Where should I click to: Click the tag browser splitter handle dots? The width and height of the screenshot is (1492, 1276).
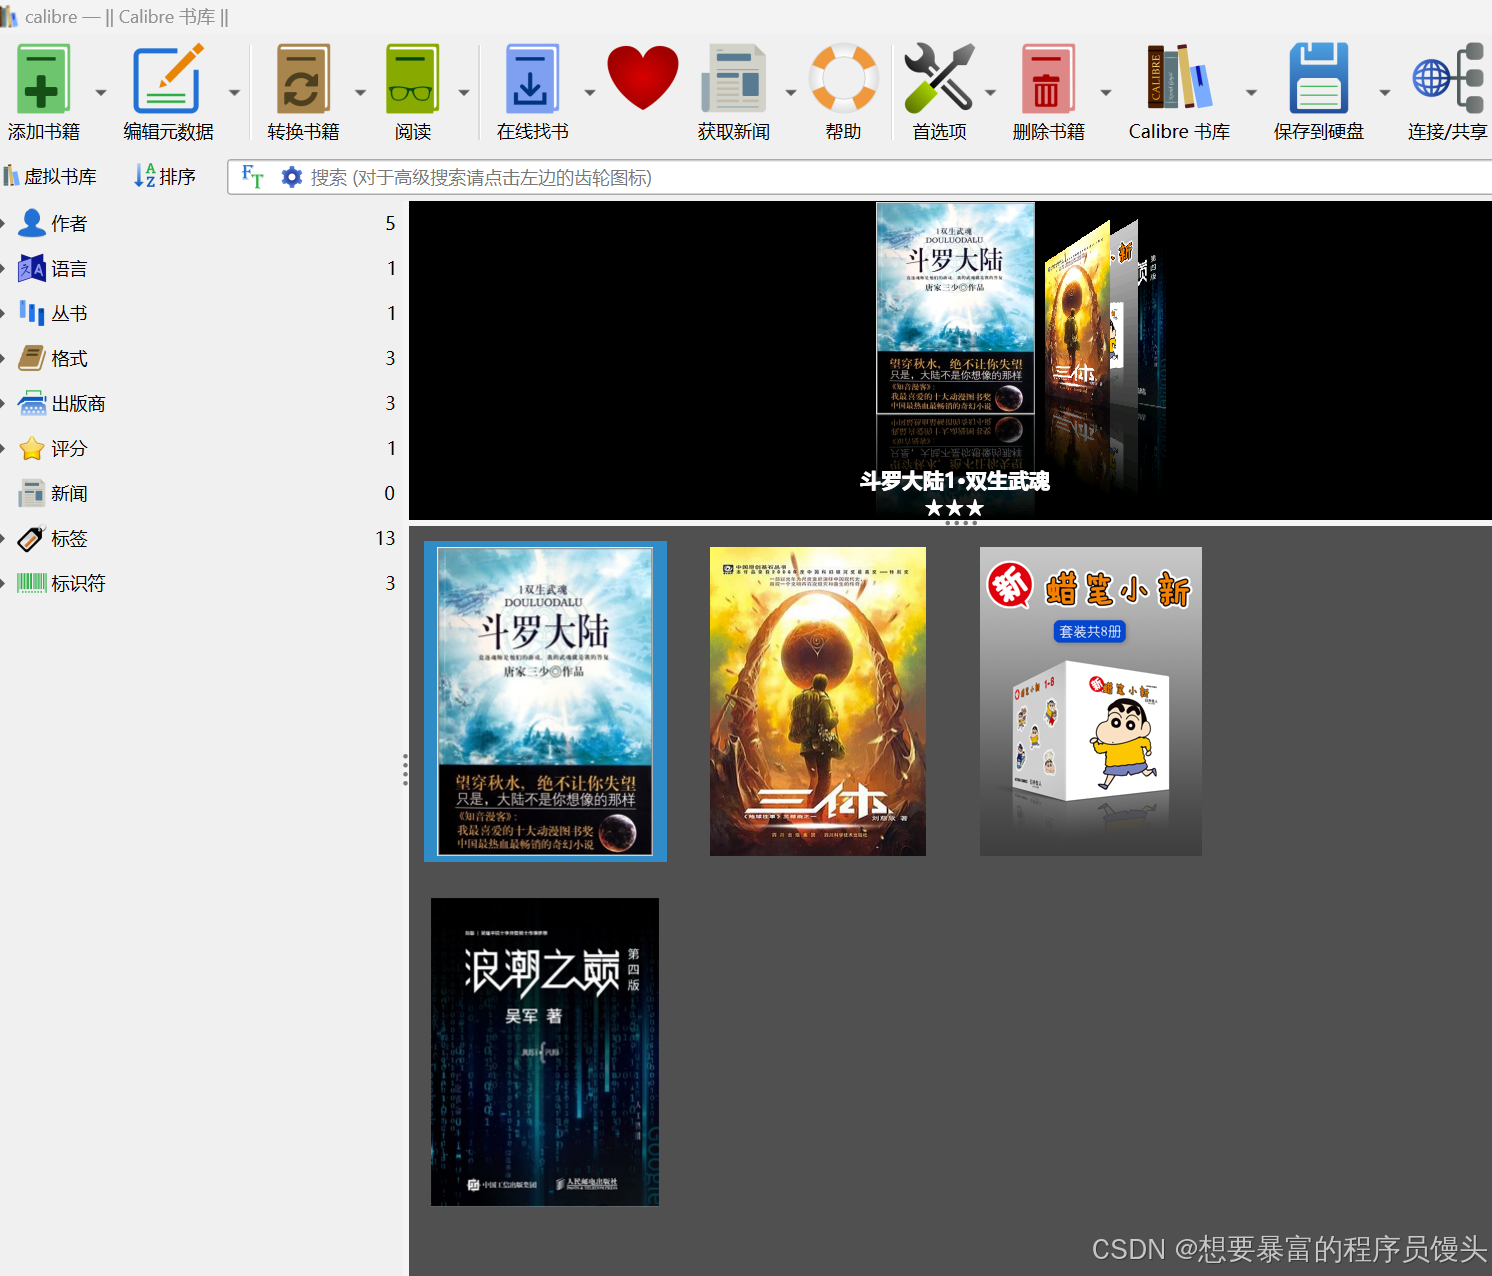[405, 769]
